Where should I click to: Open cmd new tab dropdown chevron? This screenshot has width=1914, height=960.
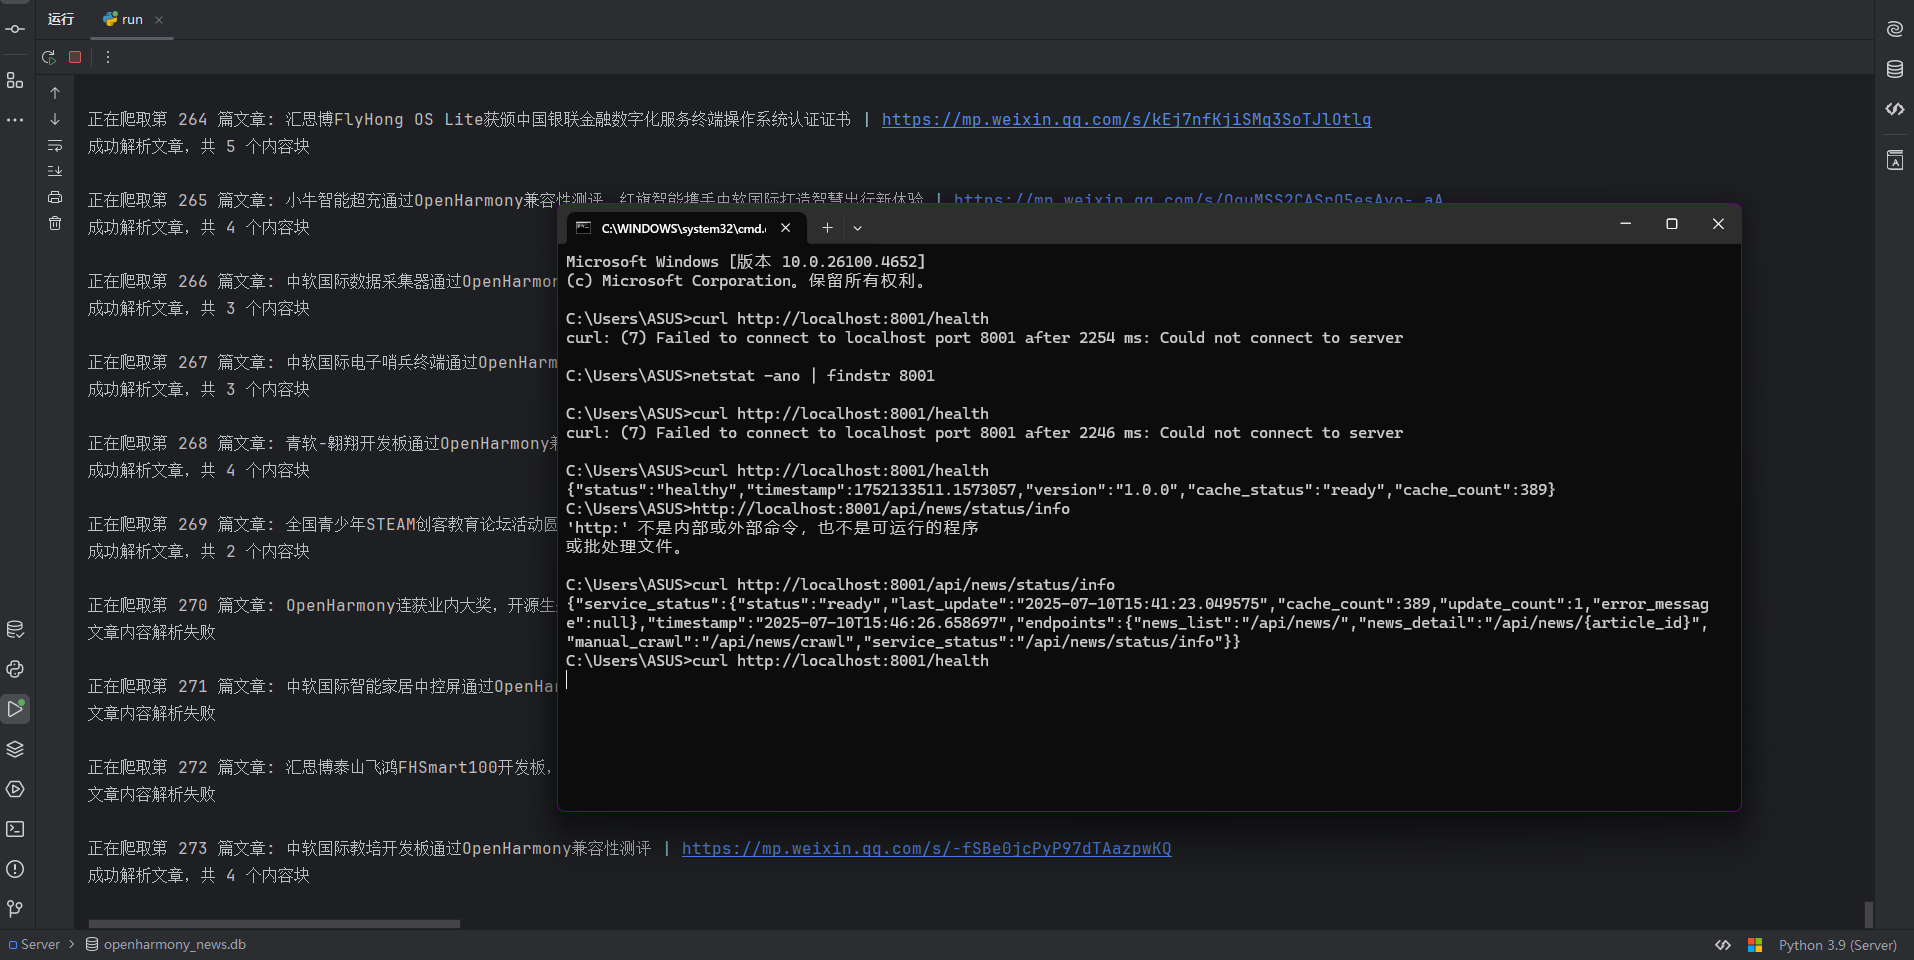[x=857, y=228]
